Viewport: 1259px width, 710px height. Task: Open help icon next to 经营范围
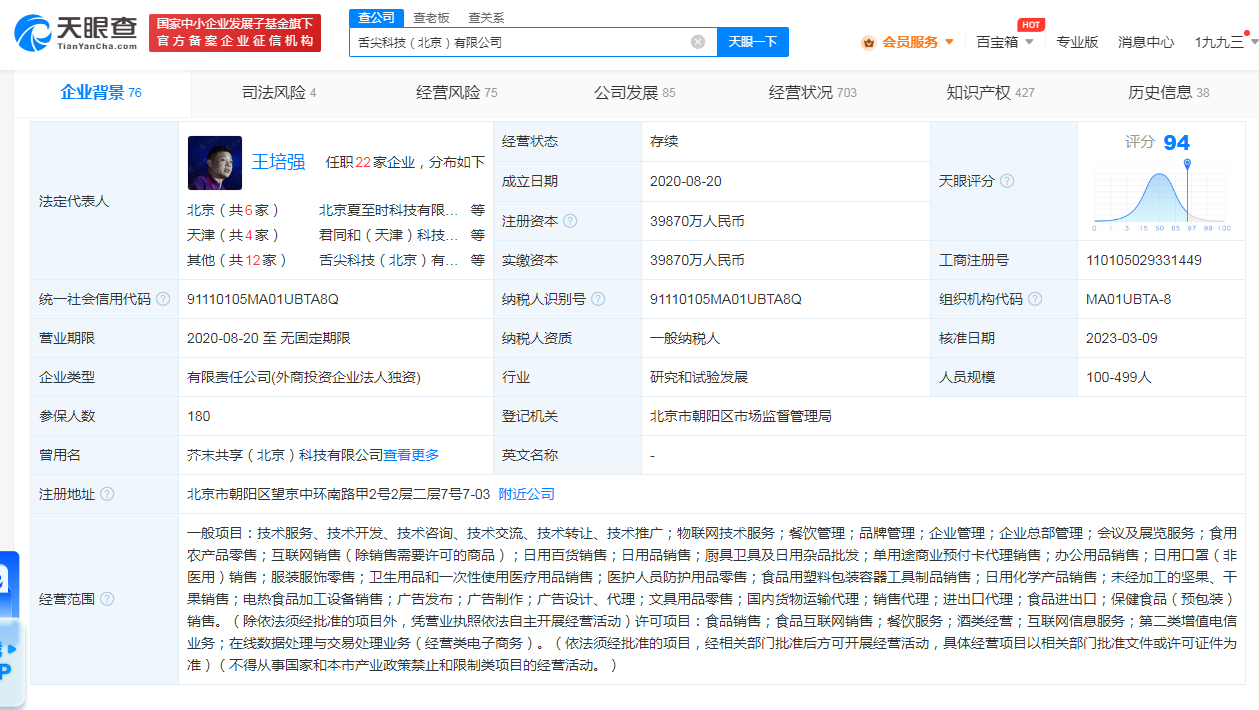(x=107, y=599)
